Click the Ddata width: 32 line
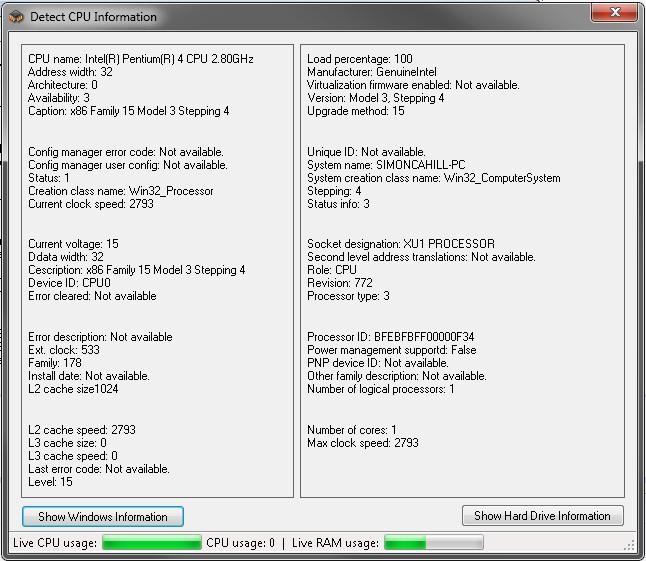Image resolution: width=646 pixels, height=561 pixels. (66, 257)
